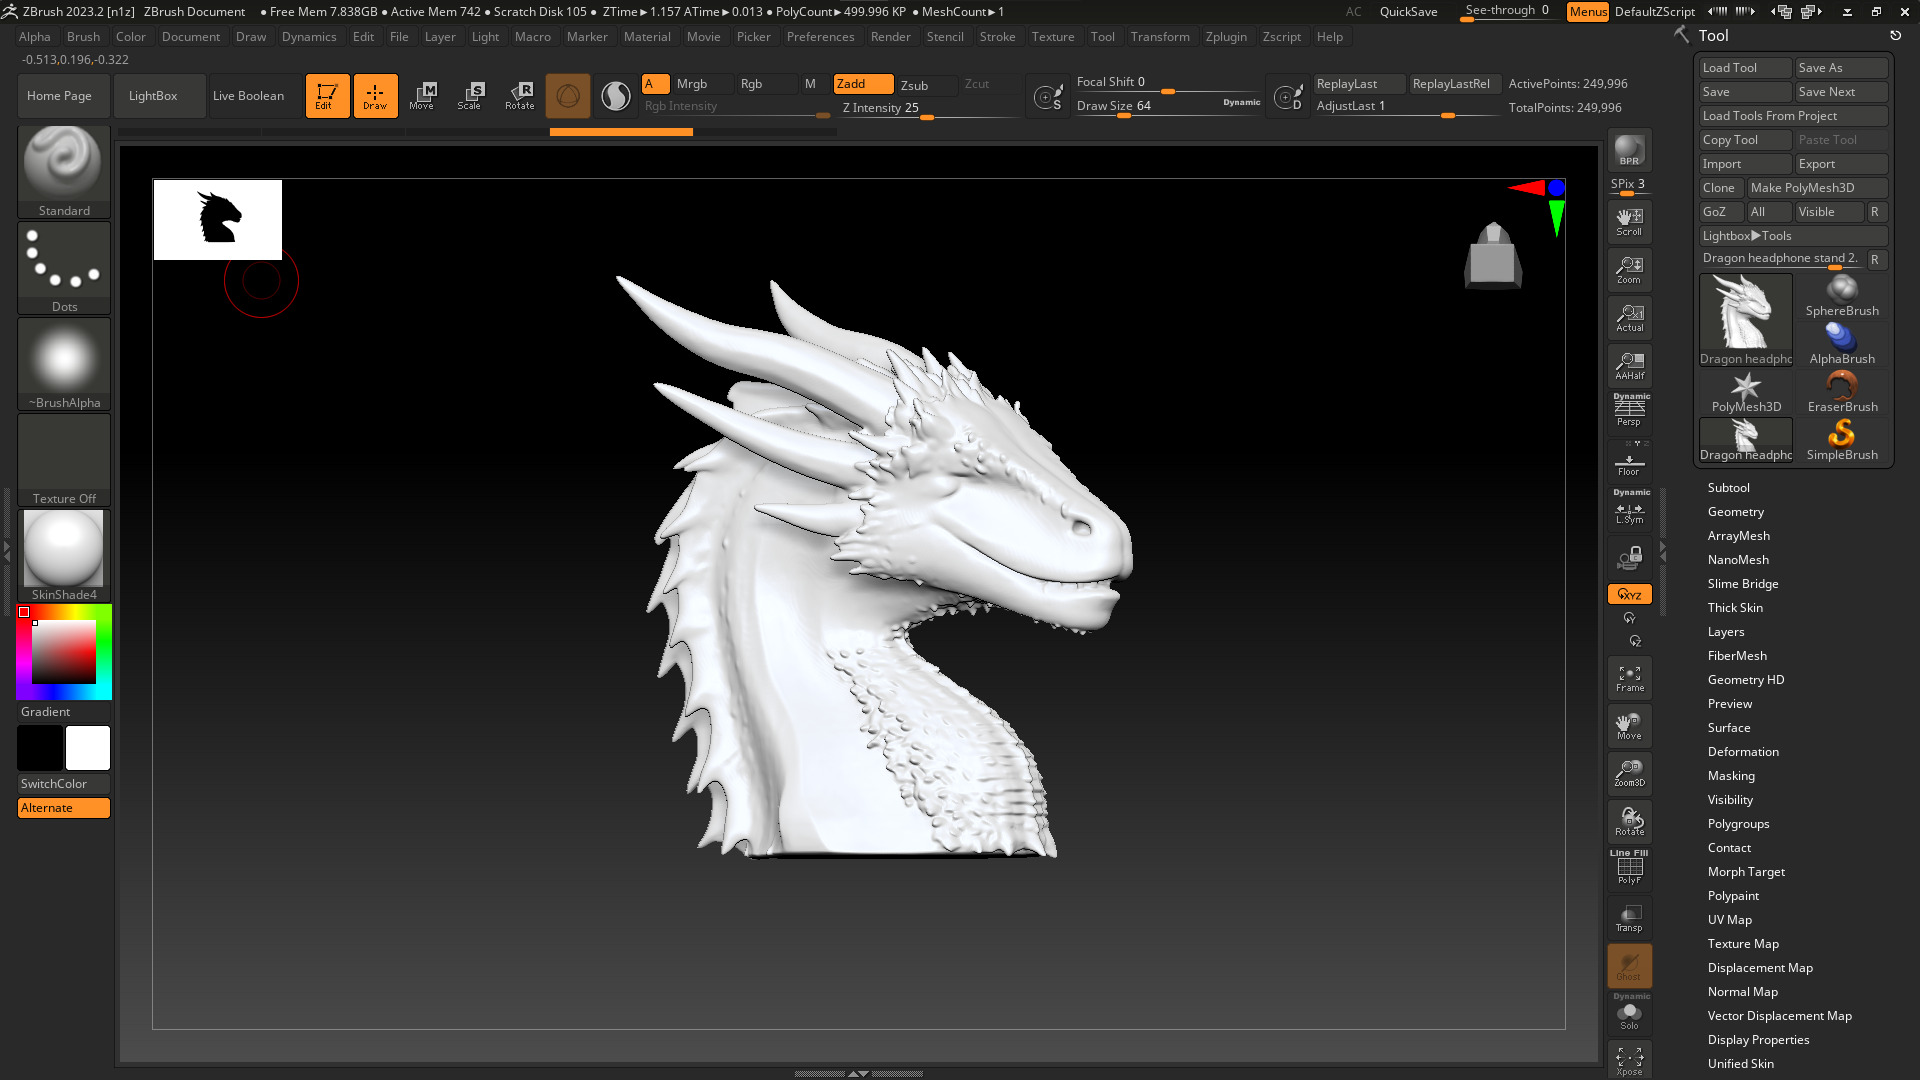Viewport: 1920px width, 1080px height.
Task: Toggle Persp perspective view
Action: point(1629,411)
